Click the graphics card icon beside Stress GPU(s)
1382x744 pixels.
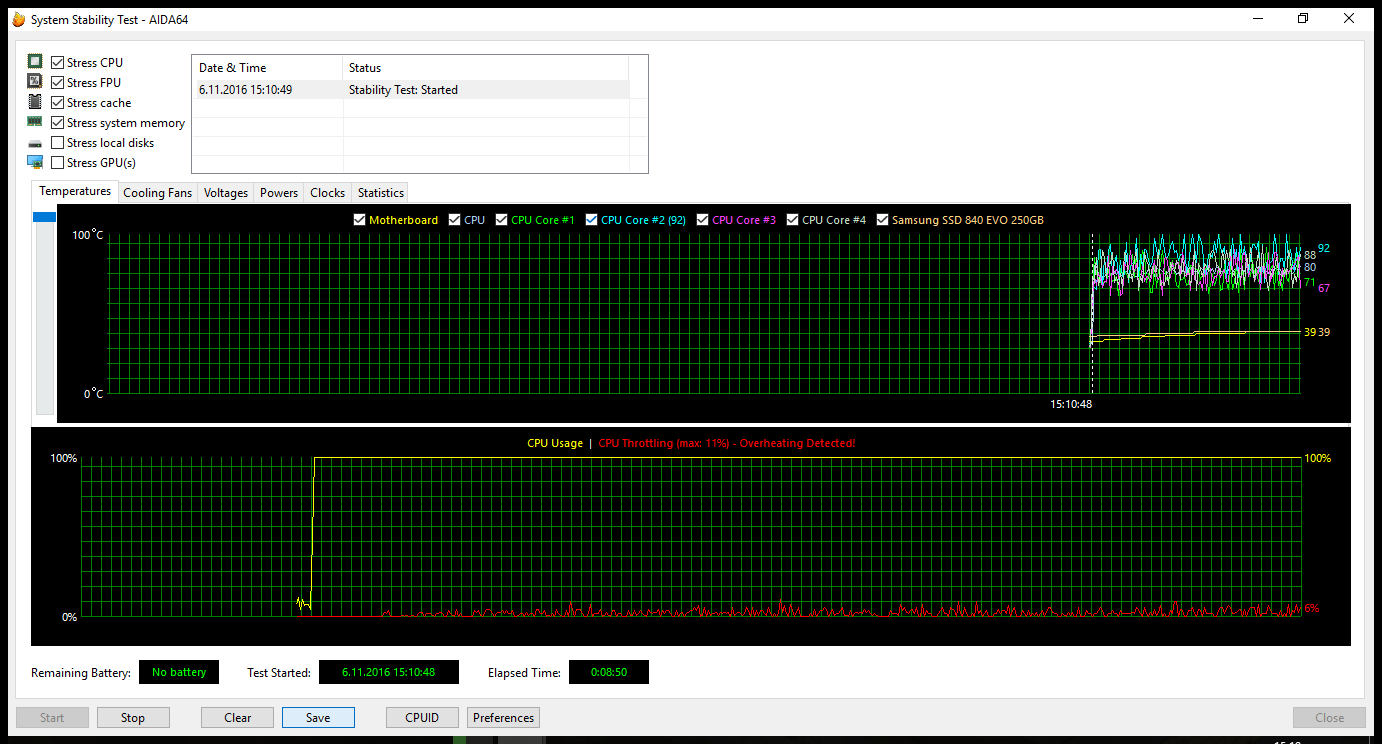click(x=34, y=162)
